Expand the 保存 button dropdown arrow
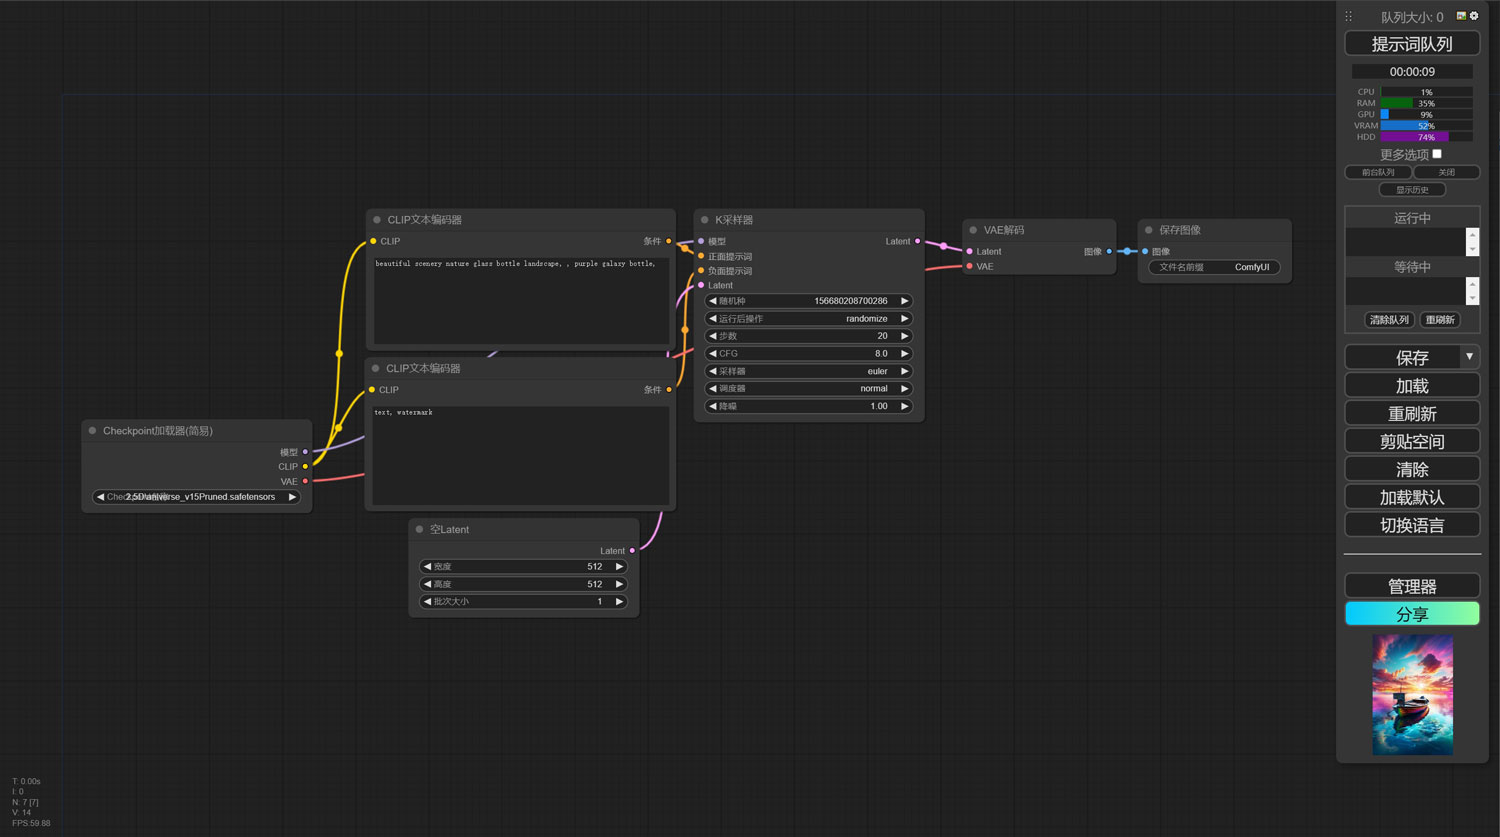1500x837 pixels. 1469,357
